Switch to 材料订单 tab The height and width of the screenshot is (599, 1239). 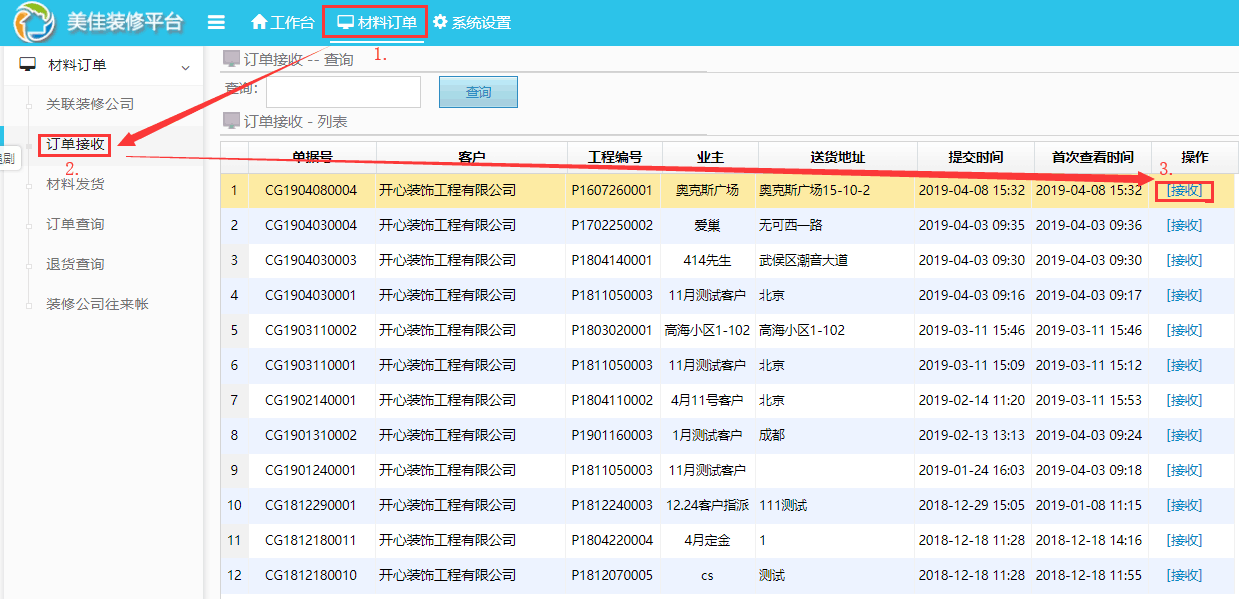[x=376, y=22]
